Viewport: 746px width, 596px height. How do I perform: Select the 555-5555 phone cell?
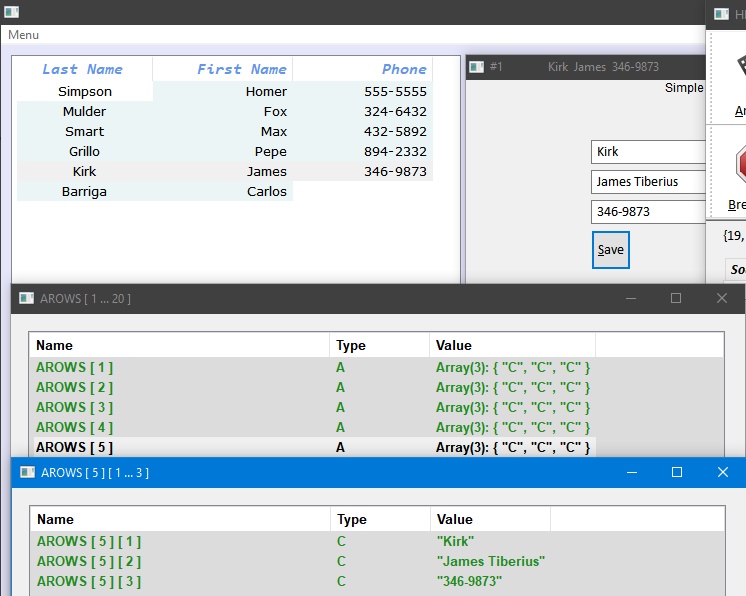363,91
